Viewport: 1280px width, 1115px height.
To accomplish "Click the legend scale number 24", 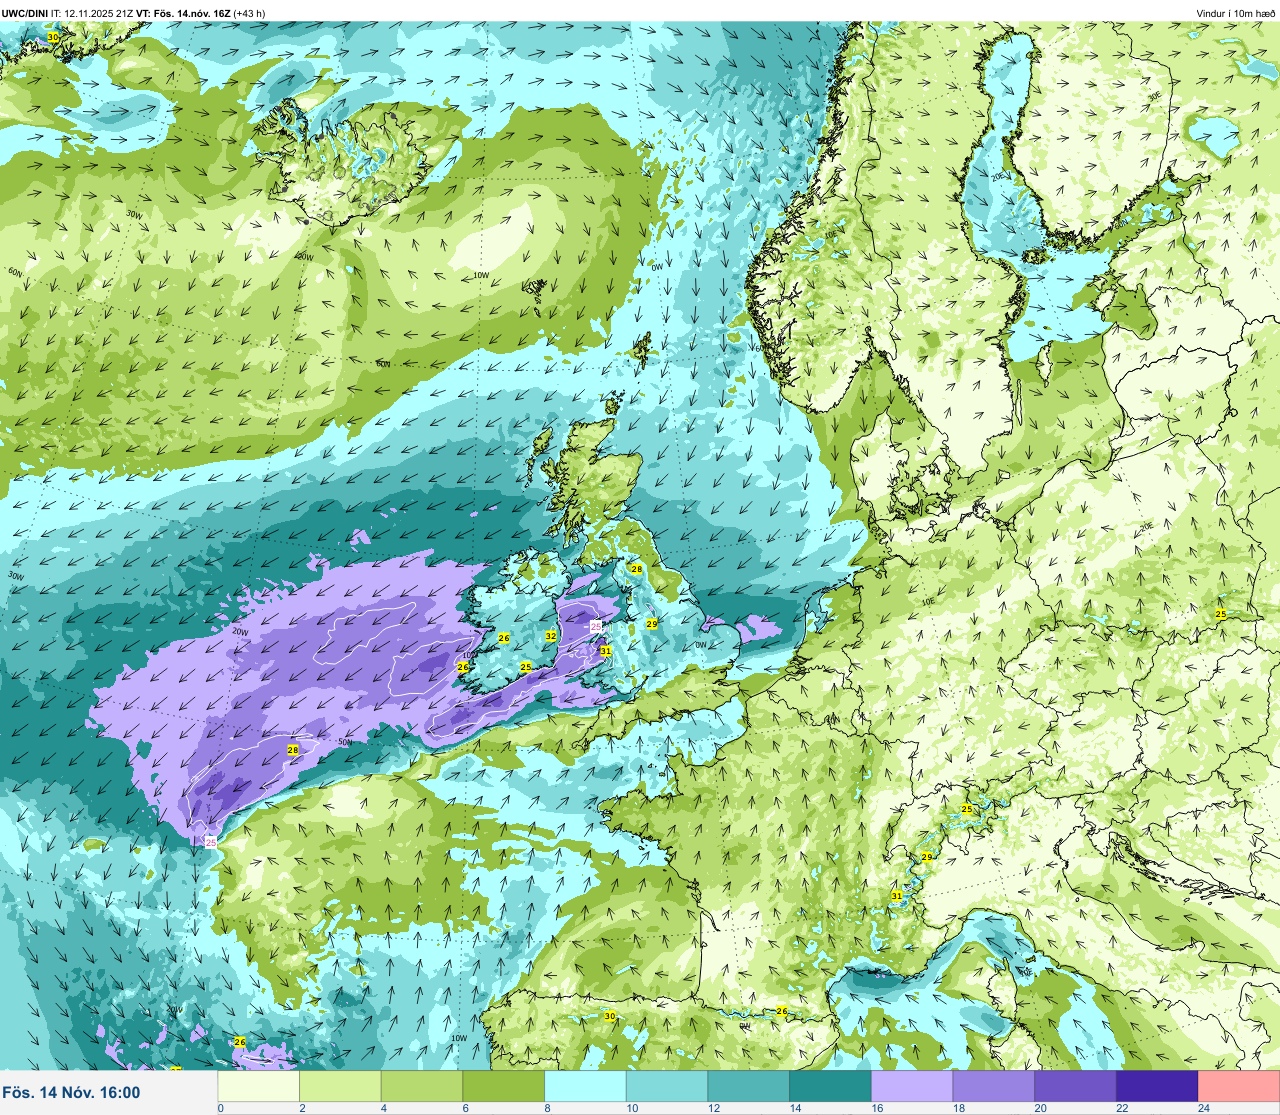I will 1204,1107.
